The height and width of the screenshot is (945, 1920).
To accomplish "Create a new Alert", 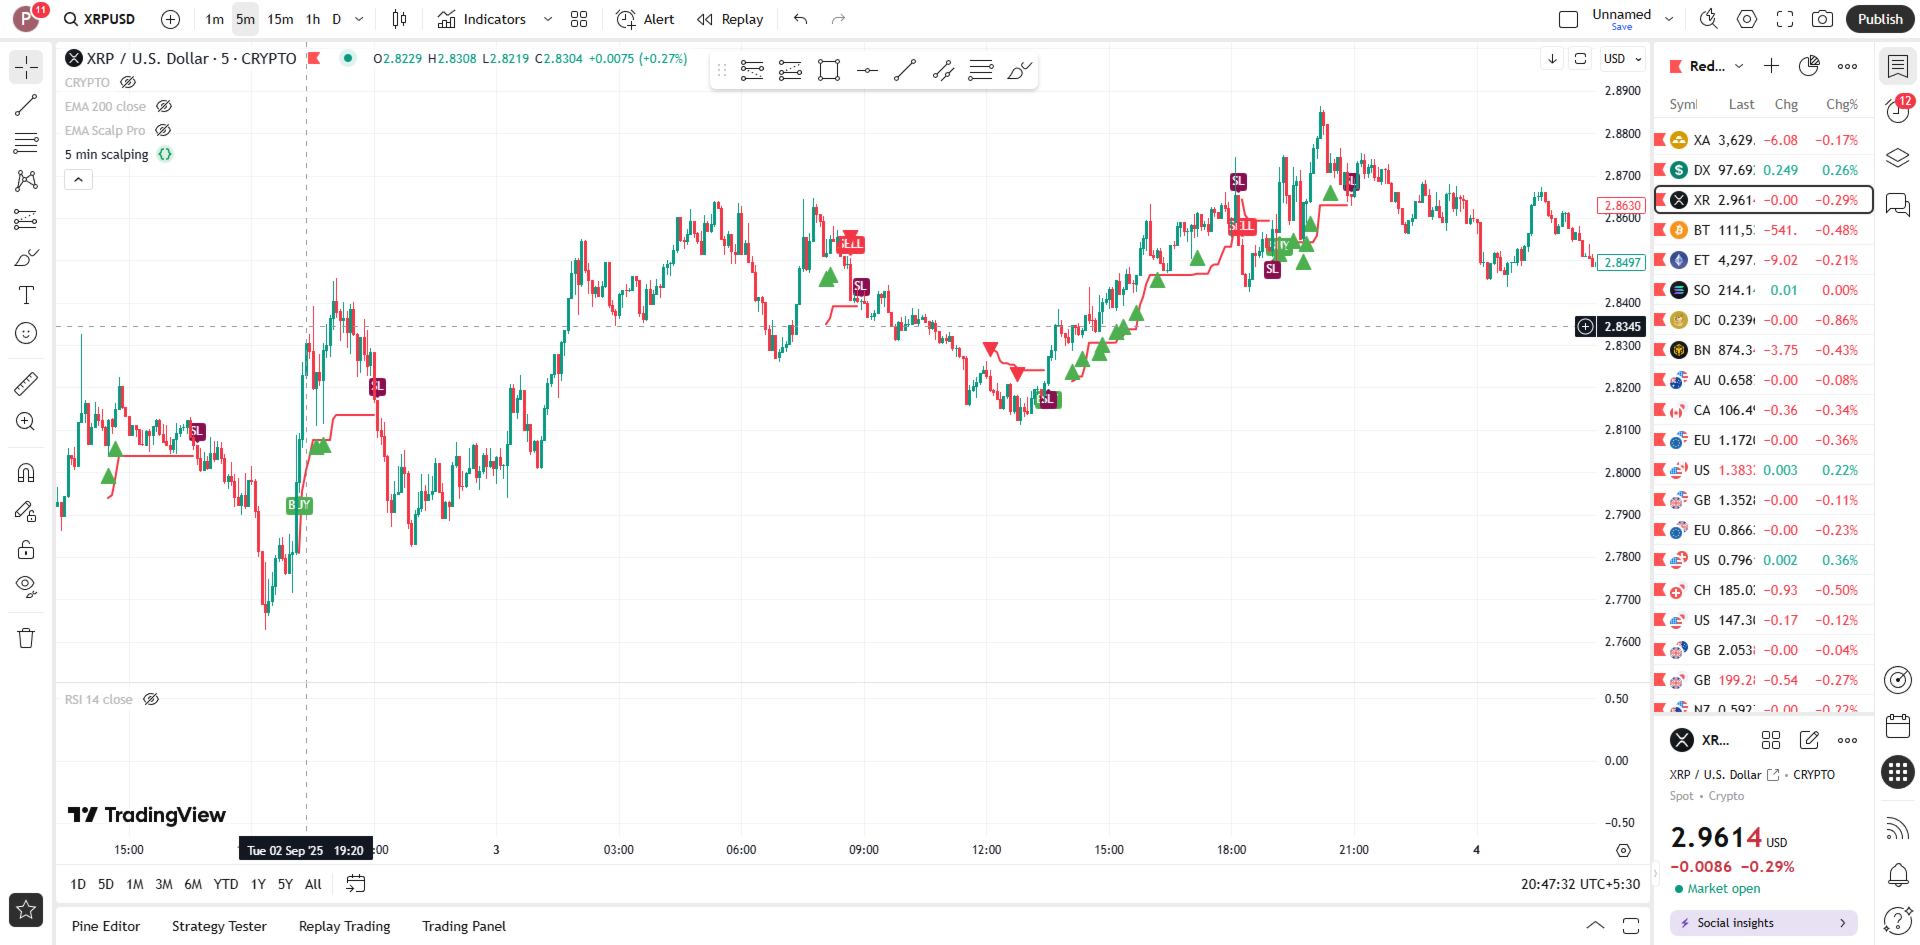I will (x=645, y=19).
